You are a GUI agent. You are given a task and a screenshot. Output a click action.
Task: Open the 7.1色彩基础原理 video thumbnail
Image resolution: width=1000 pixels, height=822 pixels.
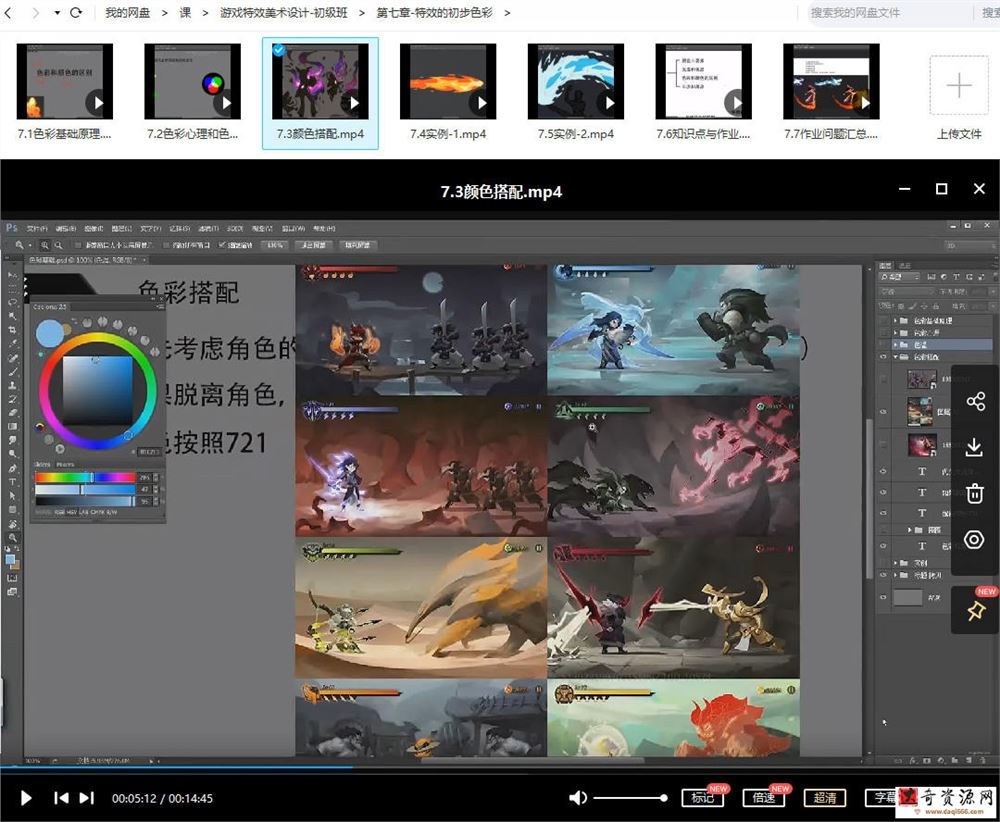click(64, 81)
